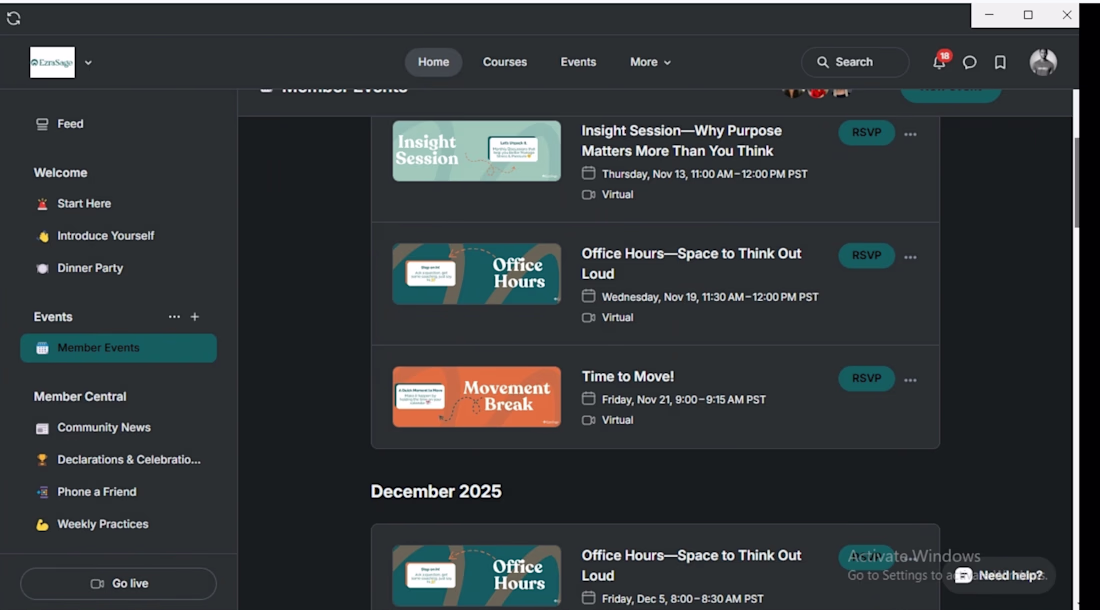Click Friday, Nov 21 date text
Viewport: 1100px width, 610px height.
click(x=684, y=400)
